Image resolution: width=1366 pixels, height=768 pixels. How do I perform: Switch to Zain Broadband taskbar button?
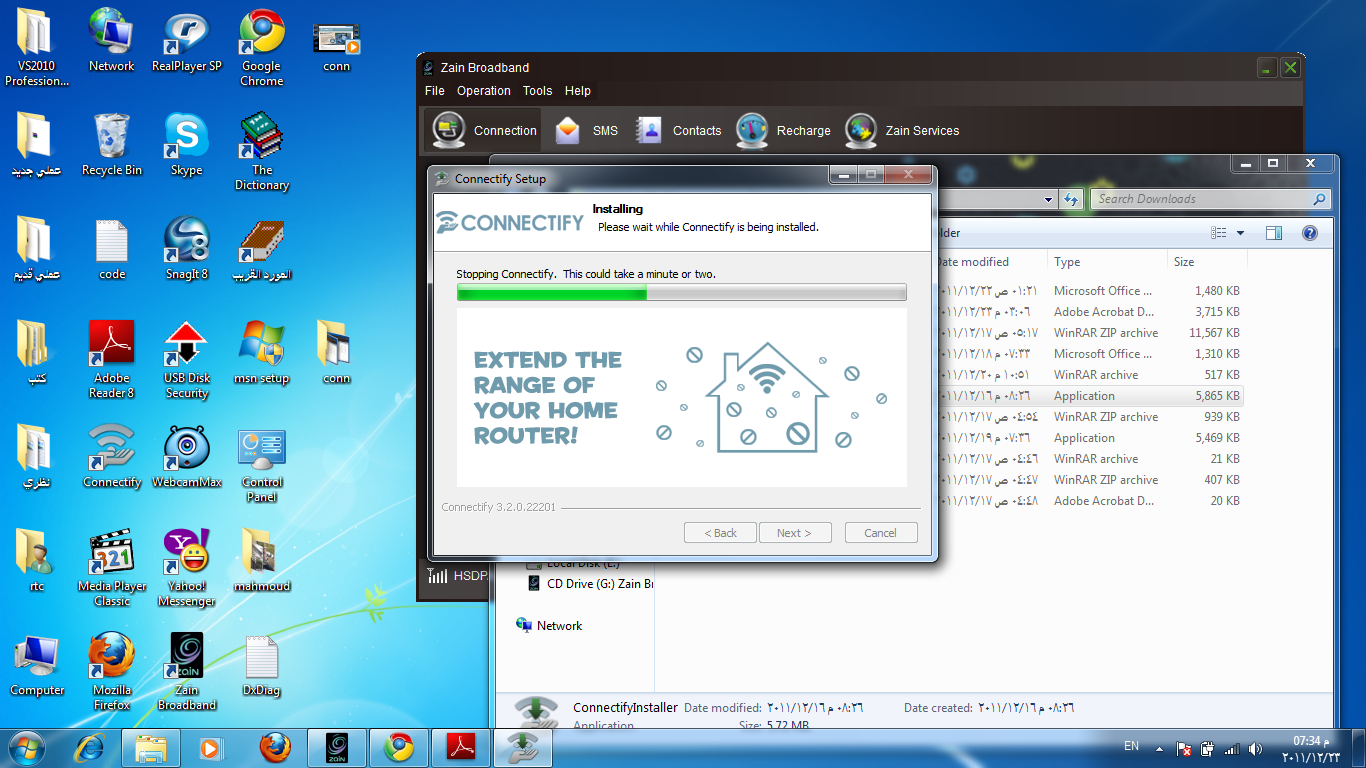click(x=337, y=748)
